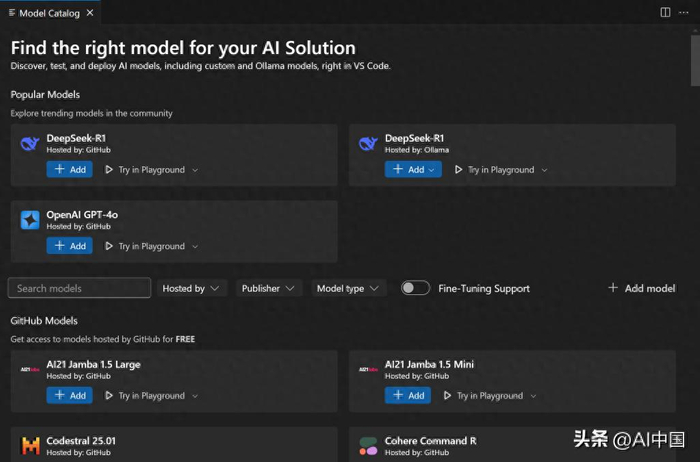Open the Model type filter dropdown
700x462 pixels.
click(x=347, y=288)
